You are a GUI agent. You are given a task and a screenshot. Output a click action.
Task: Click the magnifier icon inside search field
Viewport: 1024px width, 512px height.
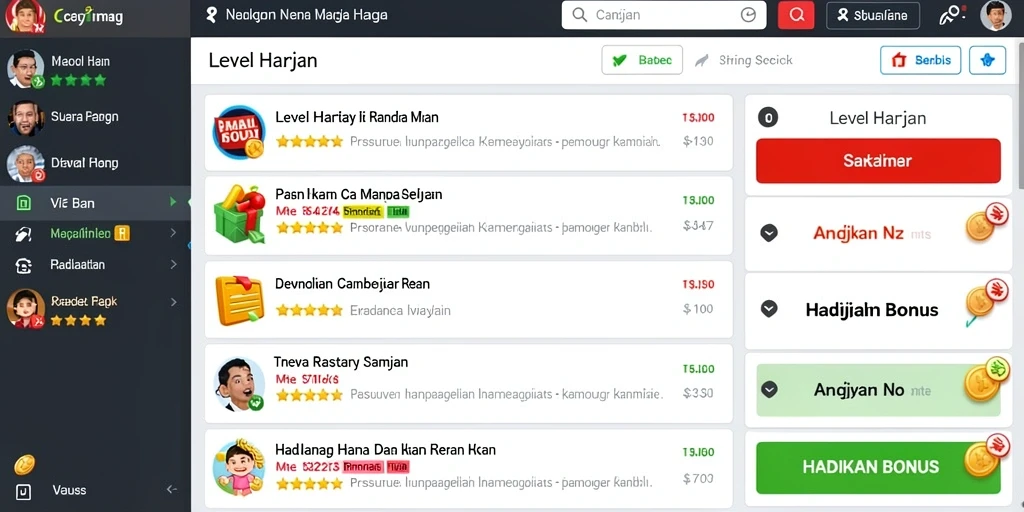pyautogui.click(x=579, y=15)
